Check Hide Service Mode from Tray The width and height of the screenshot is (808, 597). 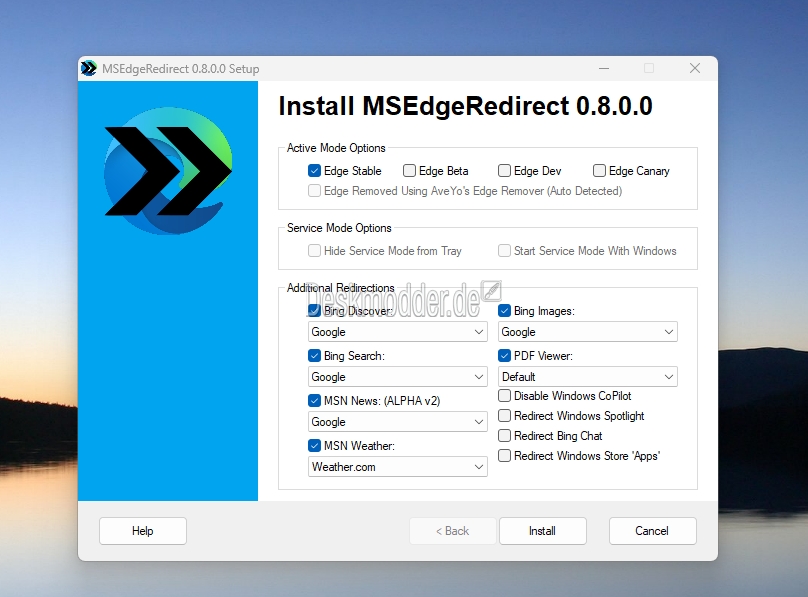314,251
